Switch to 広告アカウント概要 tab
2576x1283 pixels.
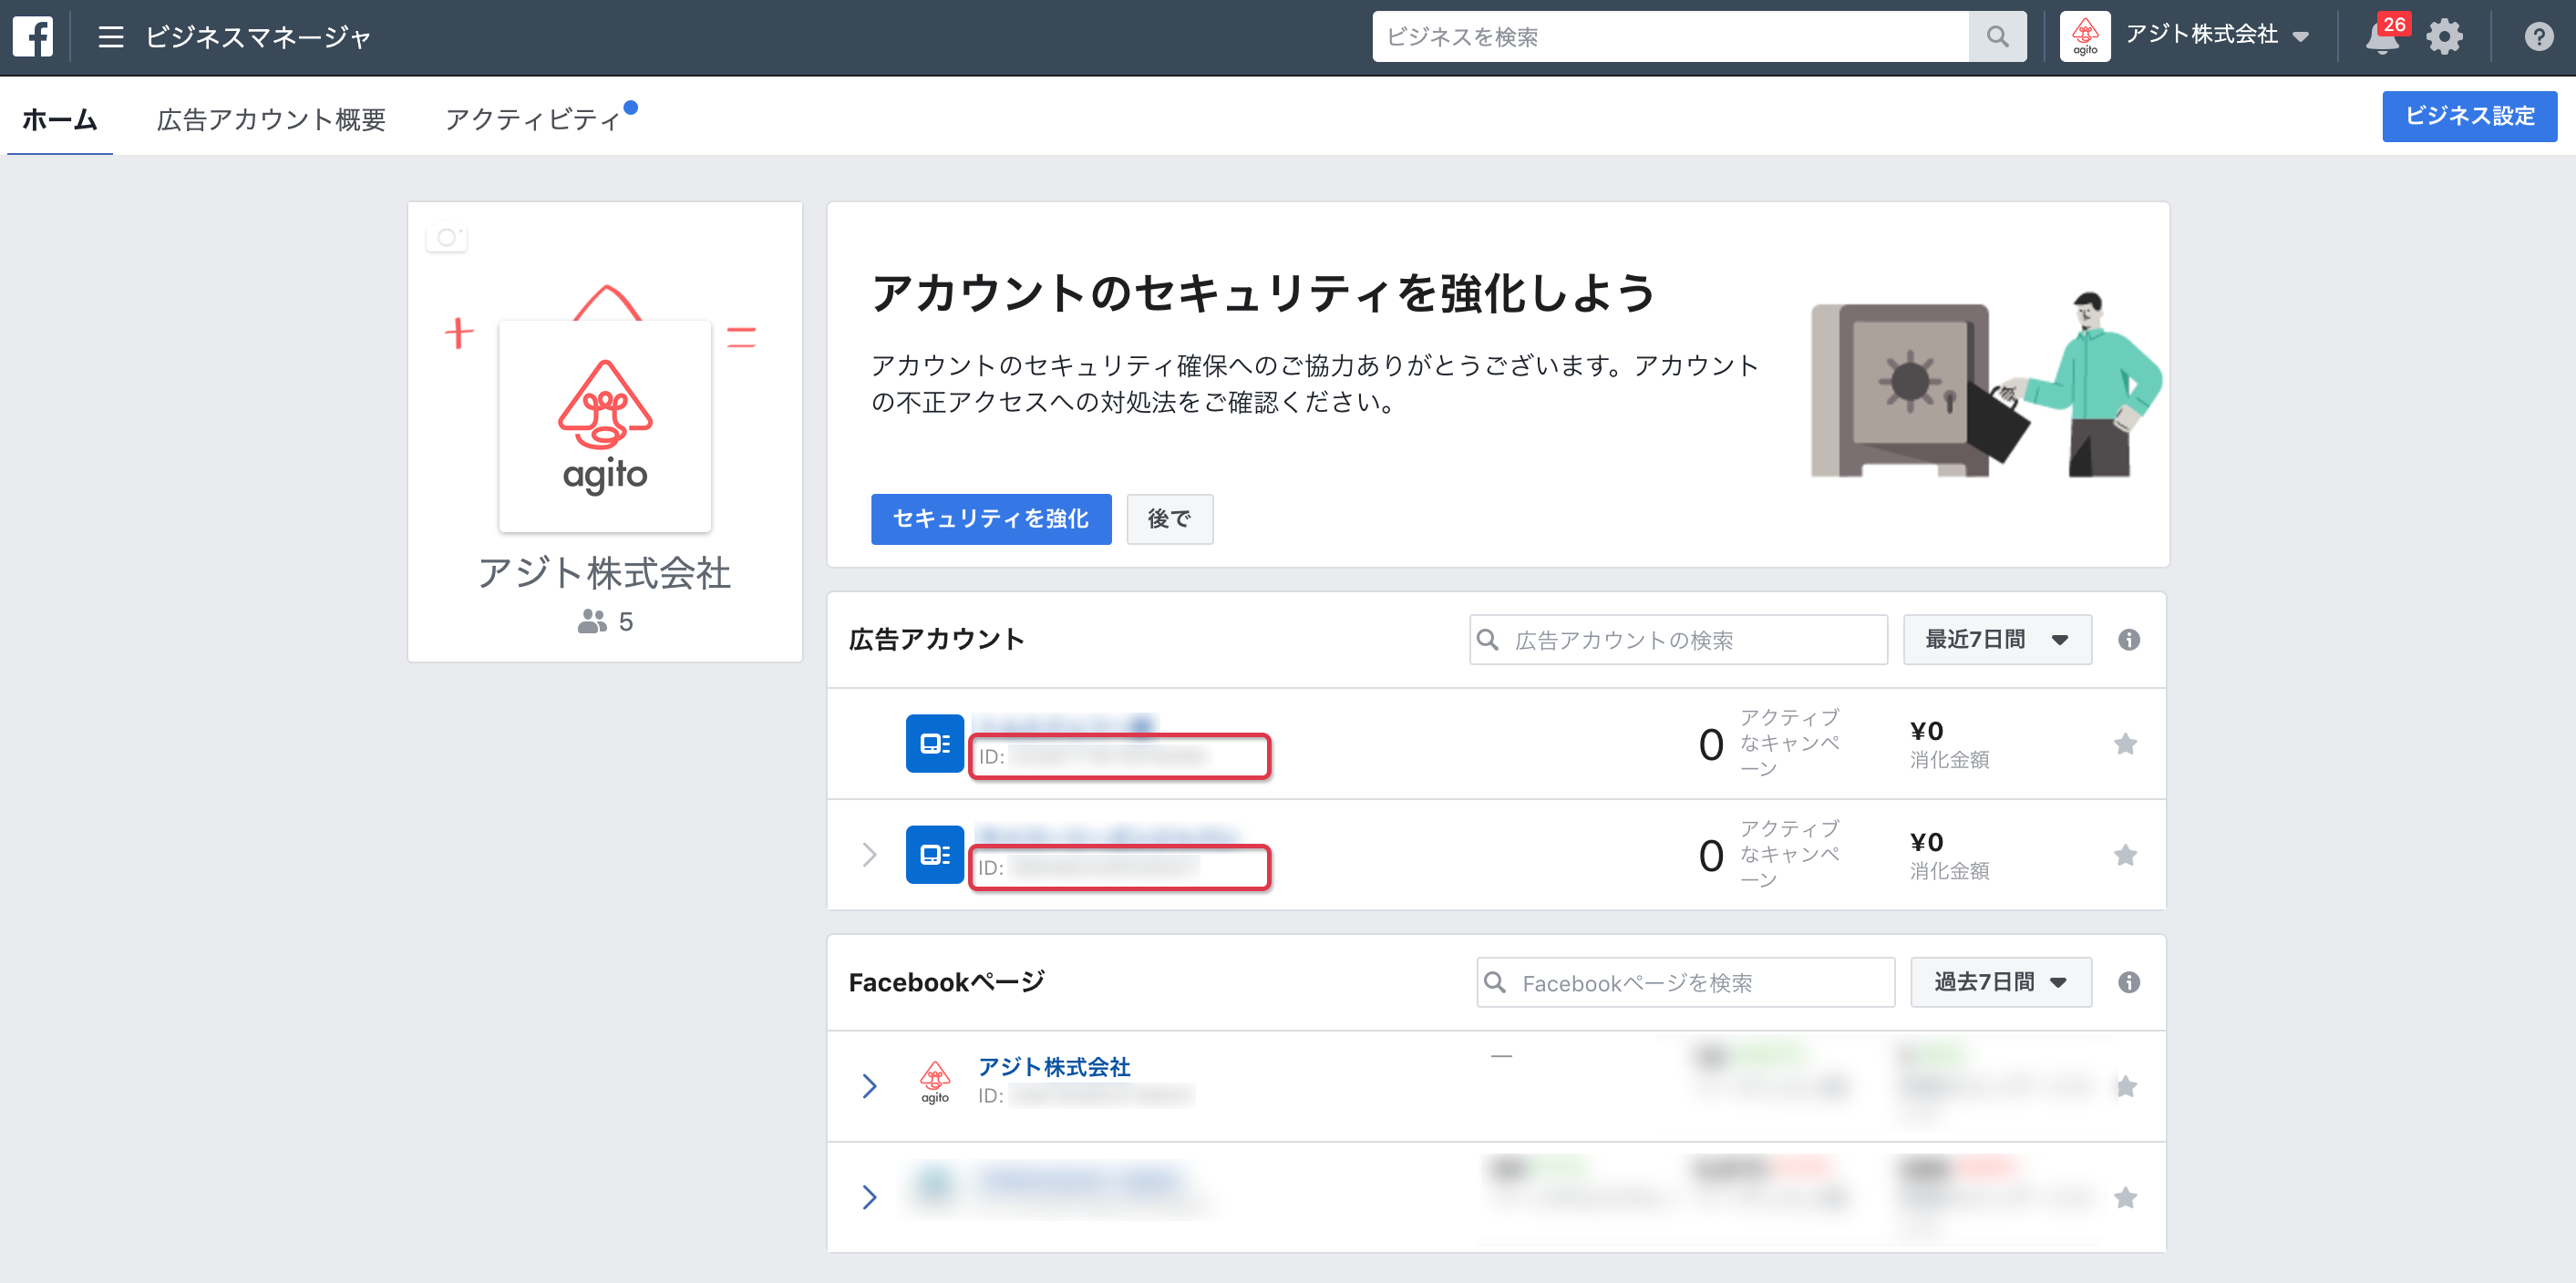tap(271, 119)
